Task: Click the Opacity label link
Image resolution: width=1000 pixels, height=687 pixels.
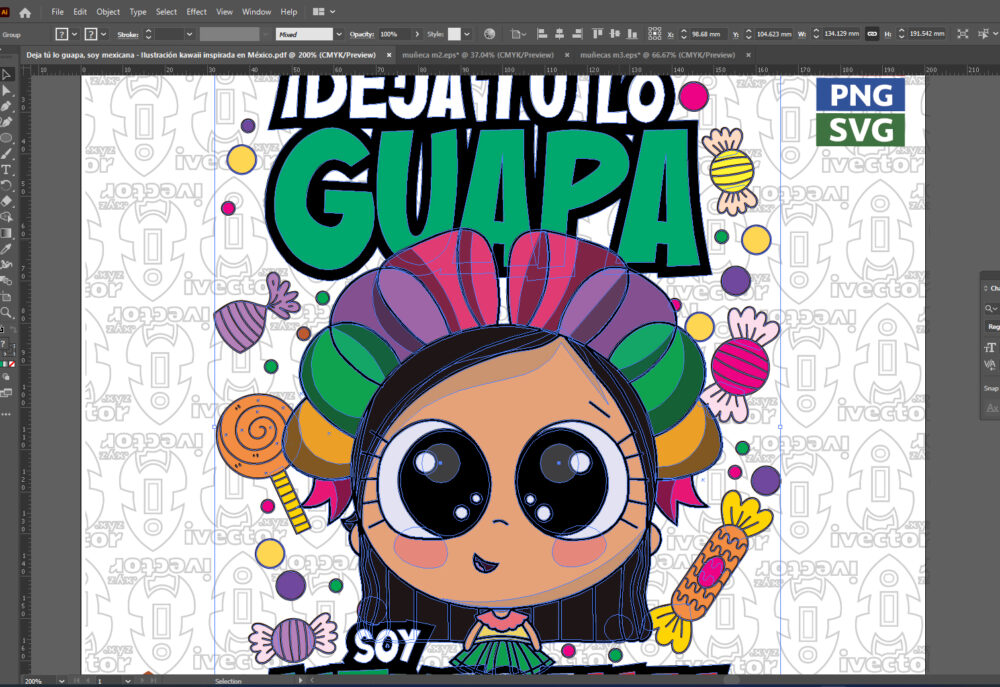Action: pyautogui.click(x=362, y=34)
